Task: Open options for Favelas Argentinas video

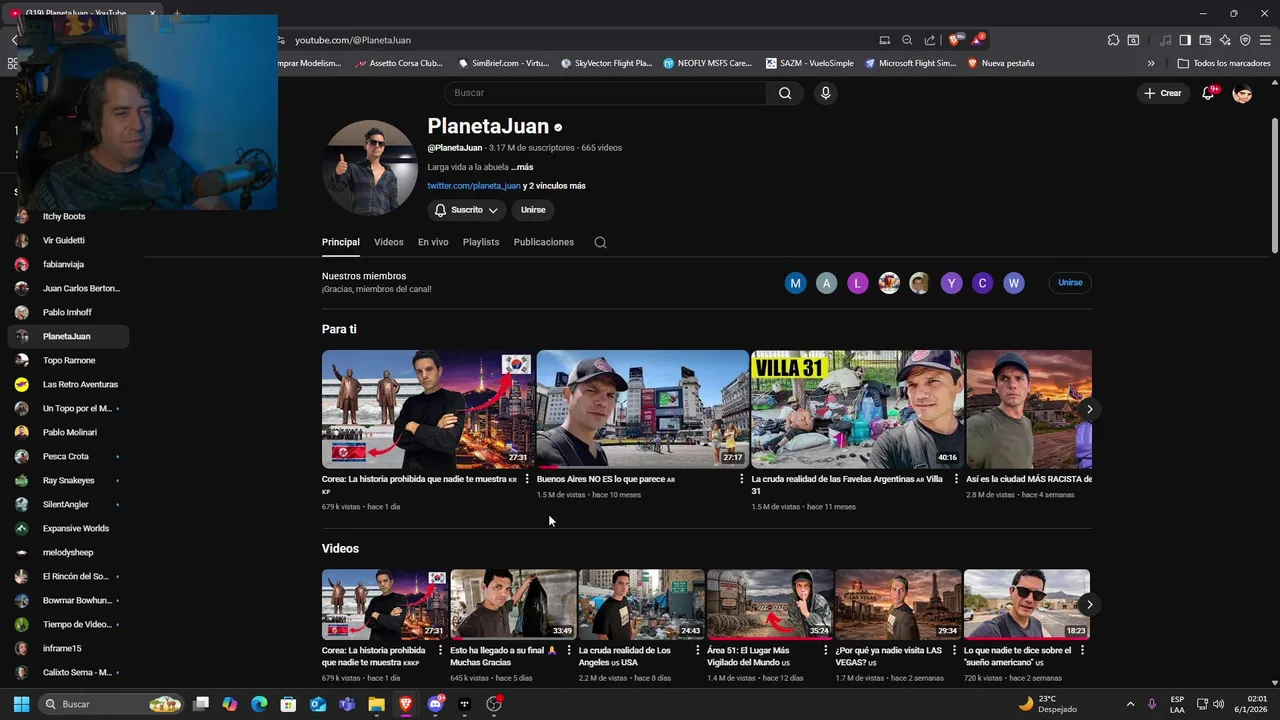Action: [x=956, y=479]
